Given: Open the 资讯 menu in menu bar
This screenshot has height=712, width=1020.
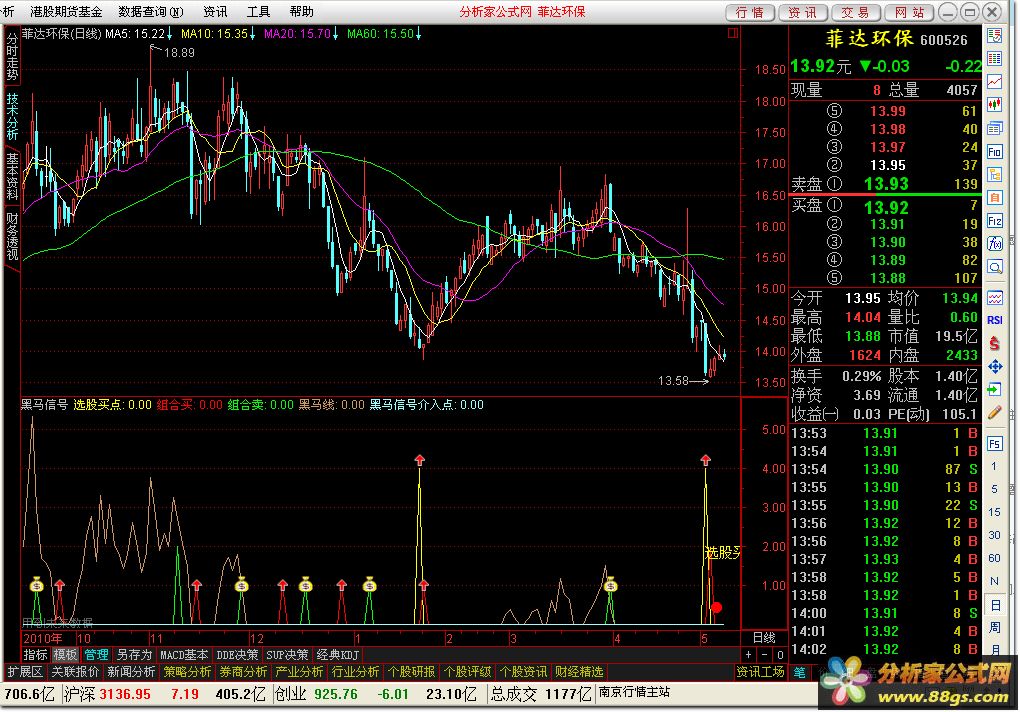Looking at the screenshot, I should point(215,12).
